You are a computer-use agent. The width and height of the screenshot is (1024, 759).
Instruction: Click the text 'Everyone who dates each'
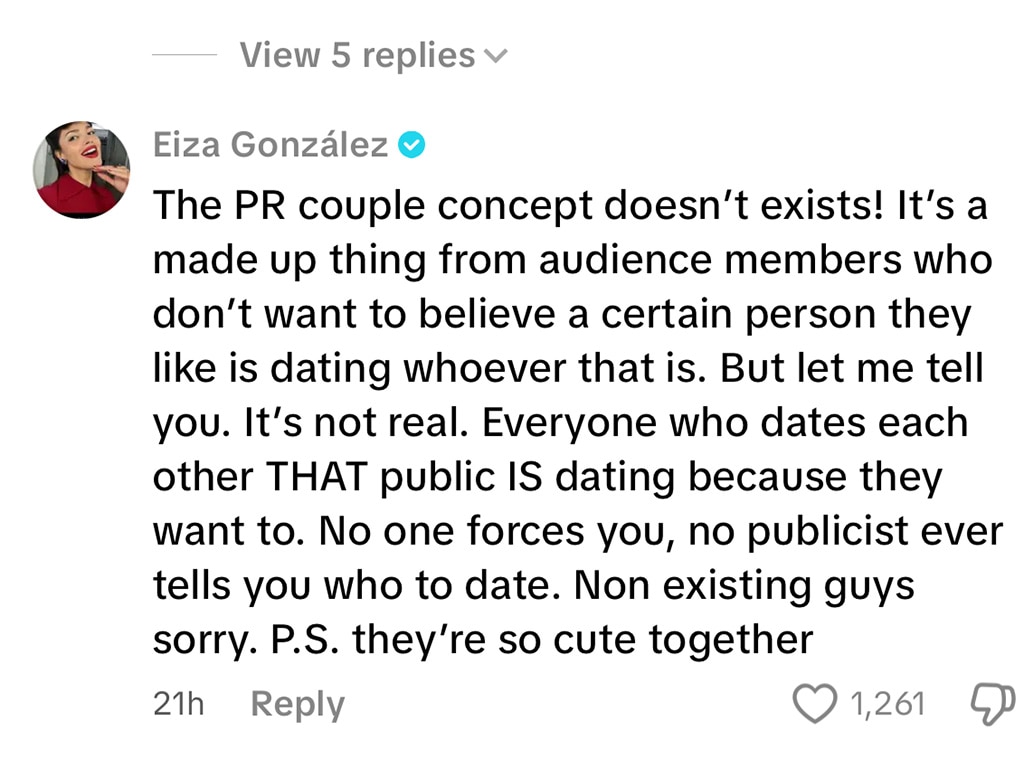725,423
